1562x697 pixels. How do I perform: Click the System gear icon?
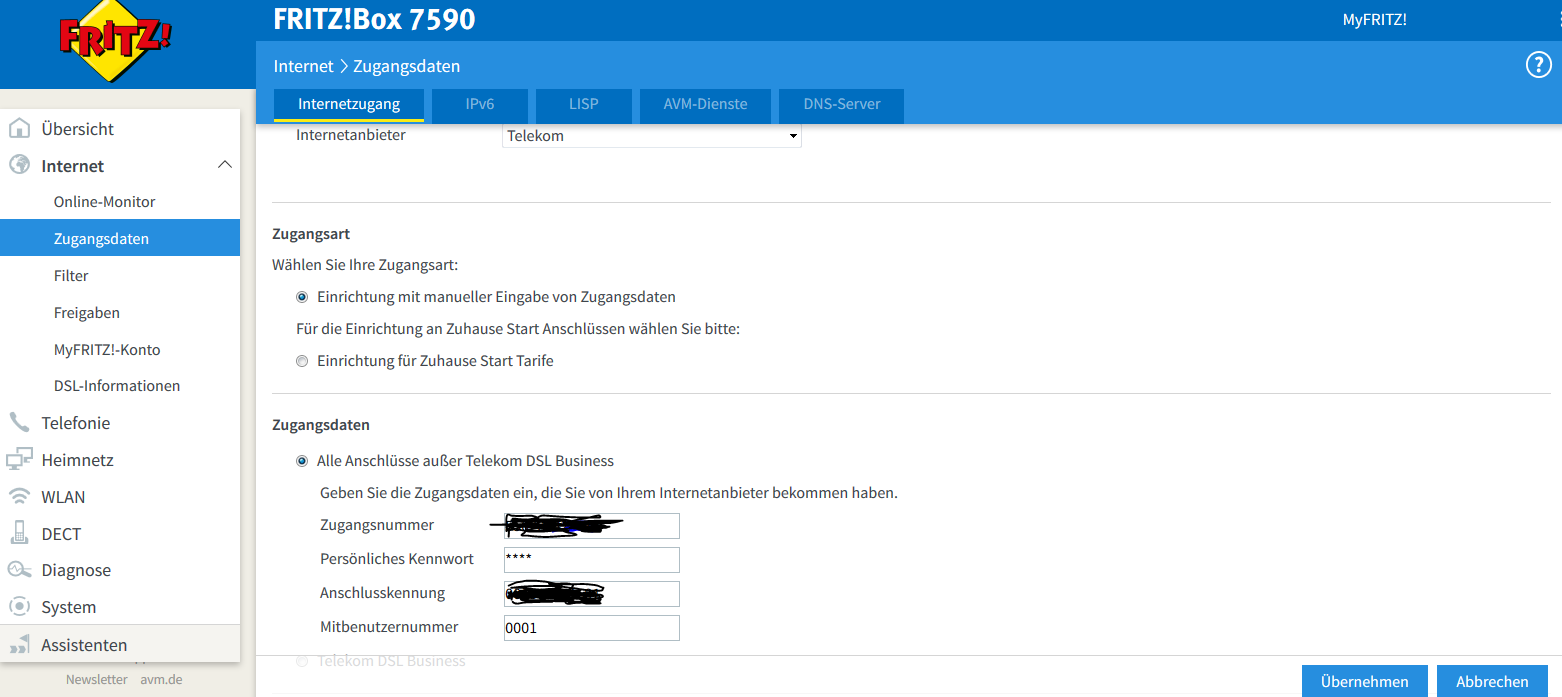coord(19,607)
